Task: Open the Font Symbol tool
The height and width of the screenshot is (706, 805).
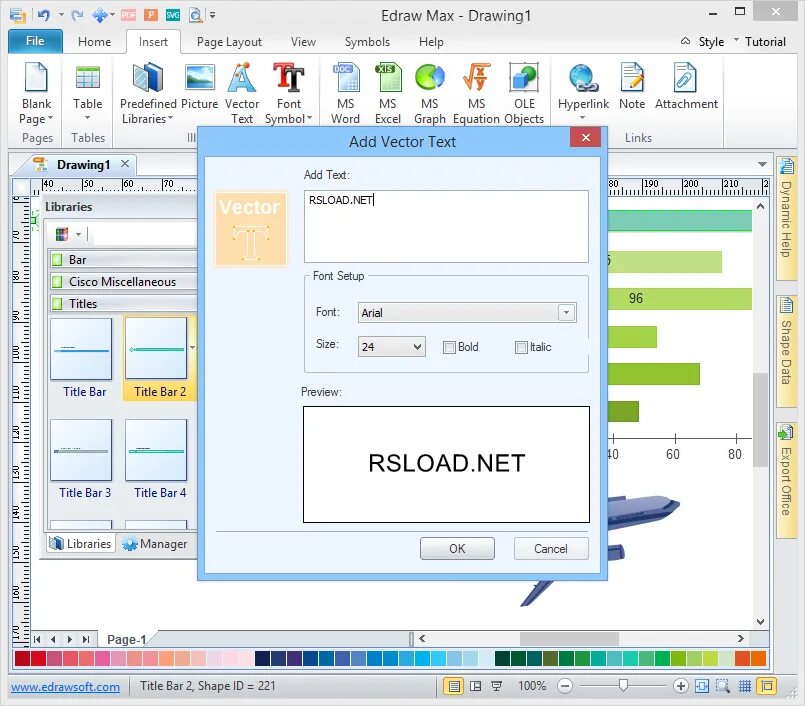Action: point(289,92)
